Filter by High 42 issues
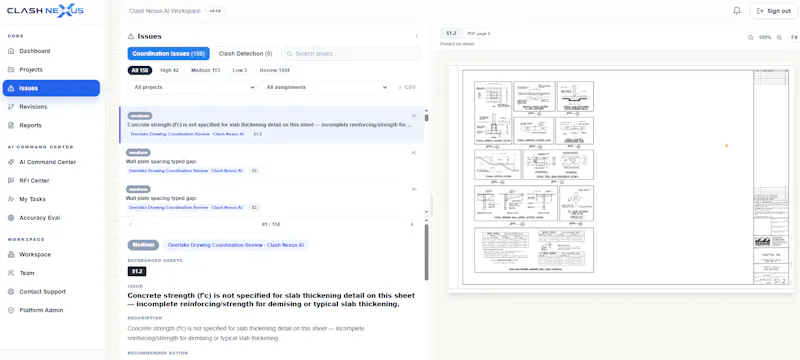 (x=169, y=70)
